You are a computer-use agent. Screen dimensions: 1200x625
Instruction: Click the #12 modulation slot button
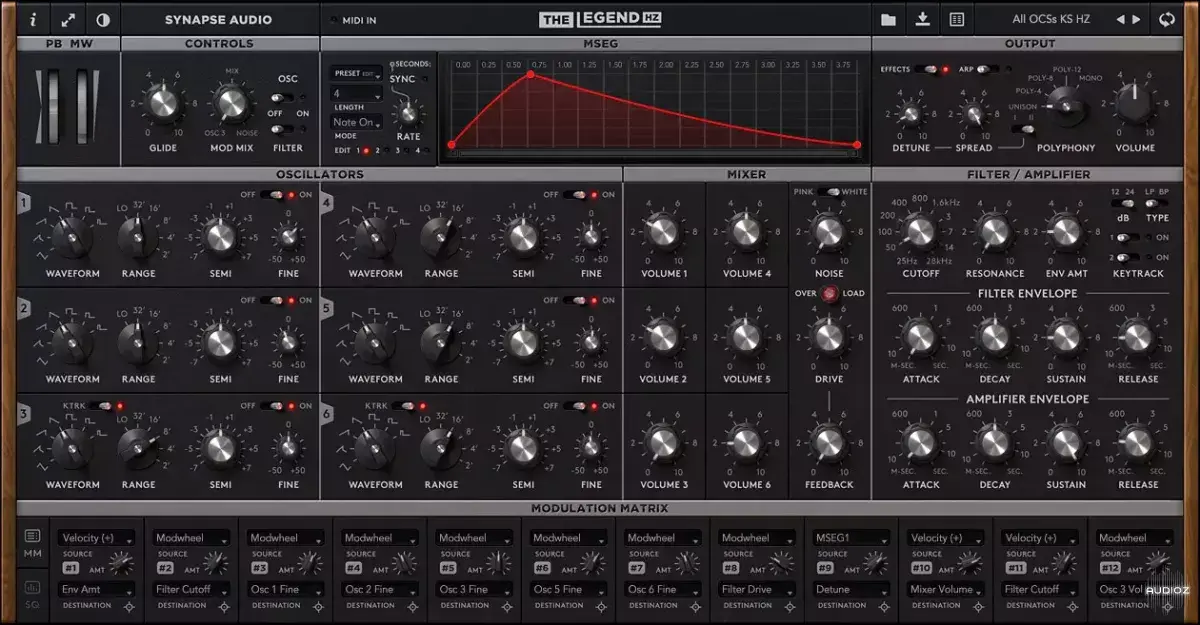tap(1109, 568)
